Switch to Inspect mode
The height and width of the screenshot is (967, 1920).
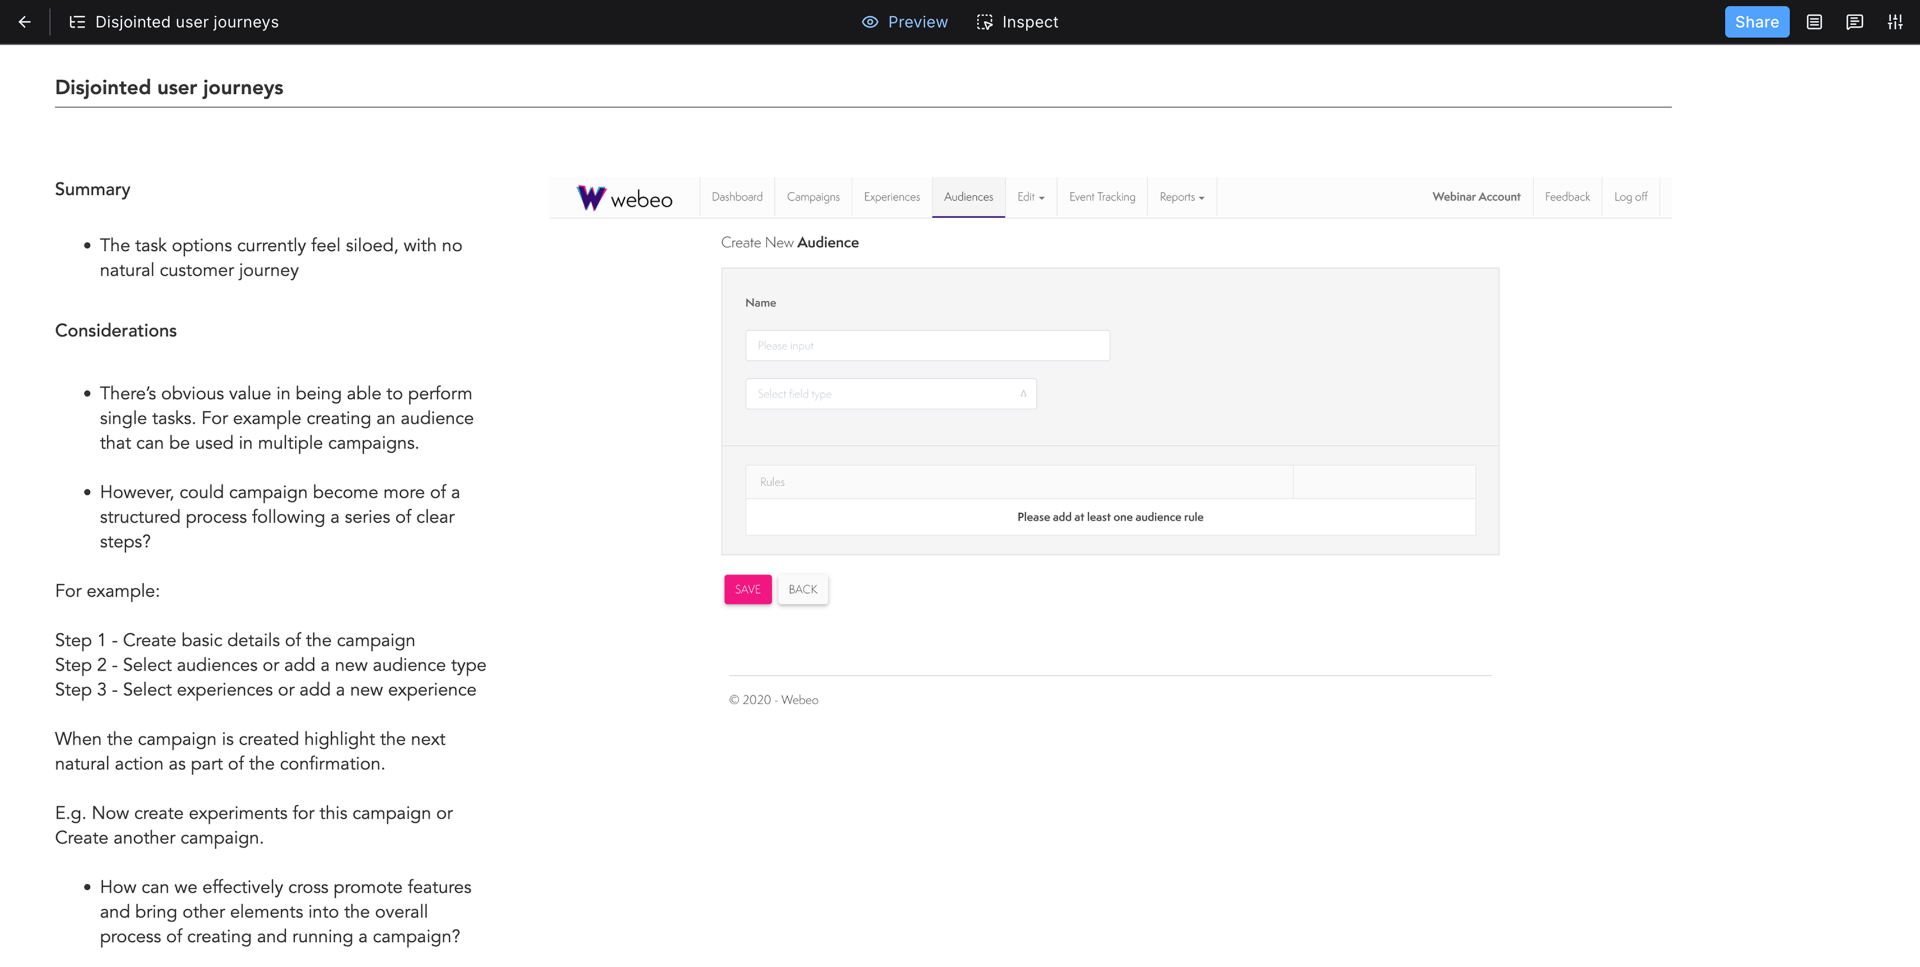point(1017,22)
